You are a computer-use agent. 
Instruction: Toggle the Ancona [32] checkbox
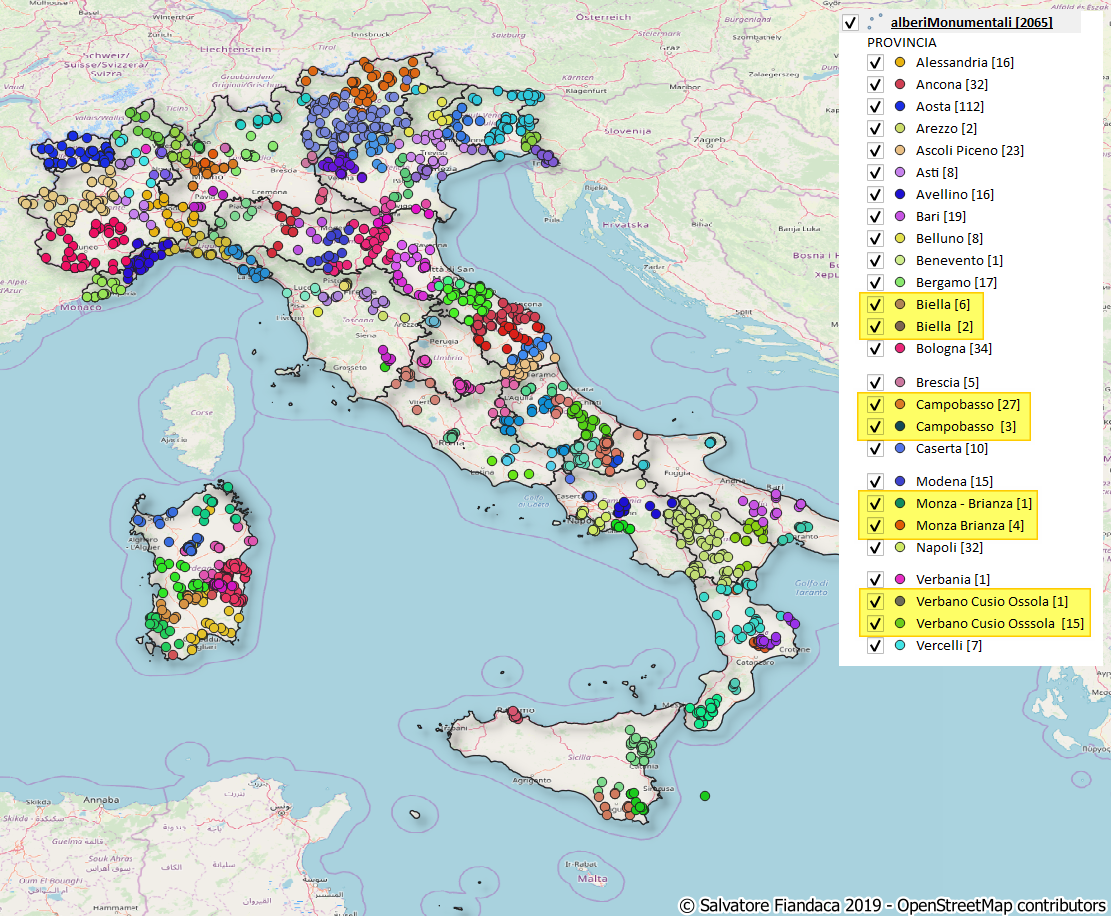click(x=875, y=84)
